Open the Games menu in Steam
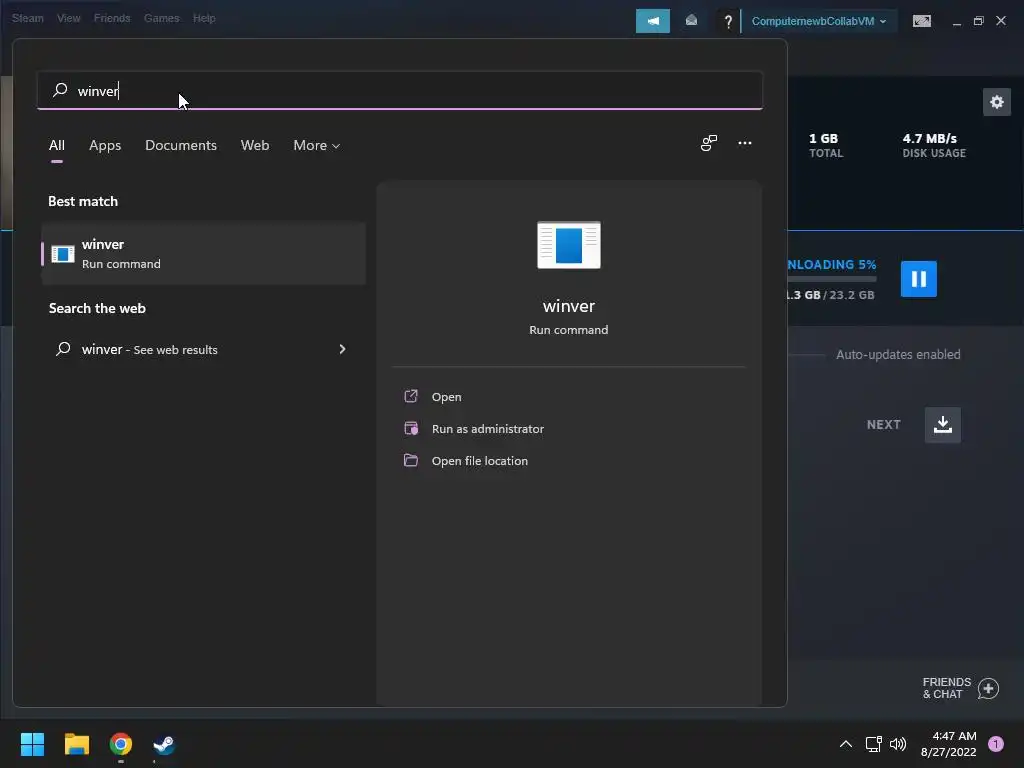Image resolution: width=1024 pixels, height=768 pixels. (161, 18)
